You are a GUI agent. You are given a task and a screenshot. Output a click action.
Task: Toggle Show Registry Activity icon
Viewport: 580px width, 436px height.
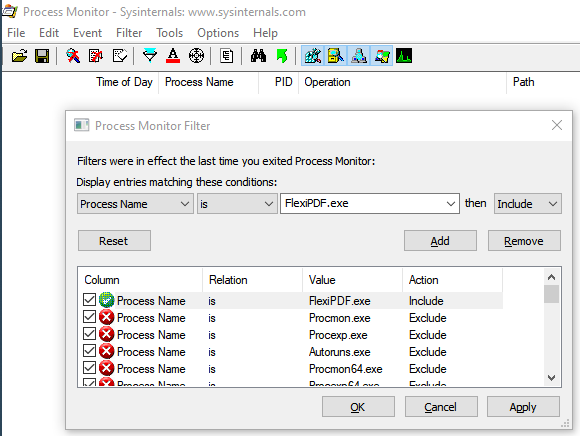(313, 56)
